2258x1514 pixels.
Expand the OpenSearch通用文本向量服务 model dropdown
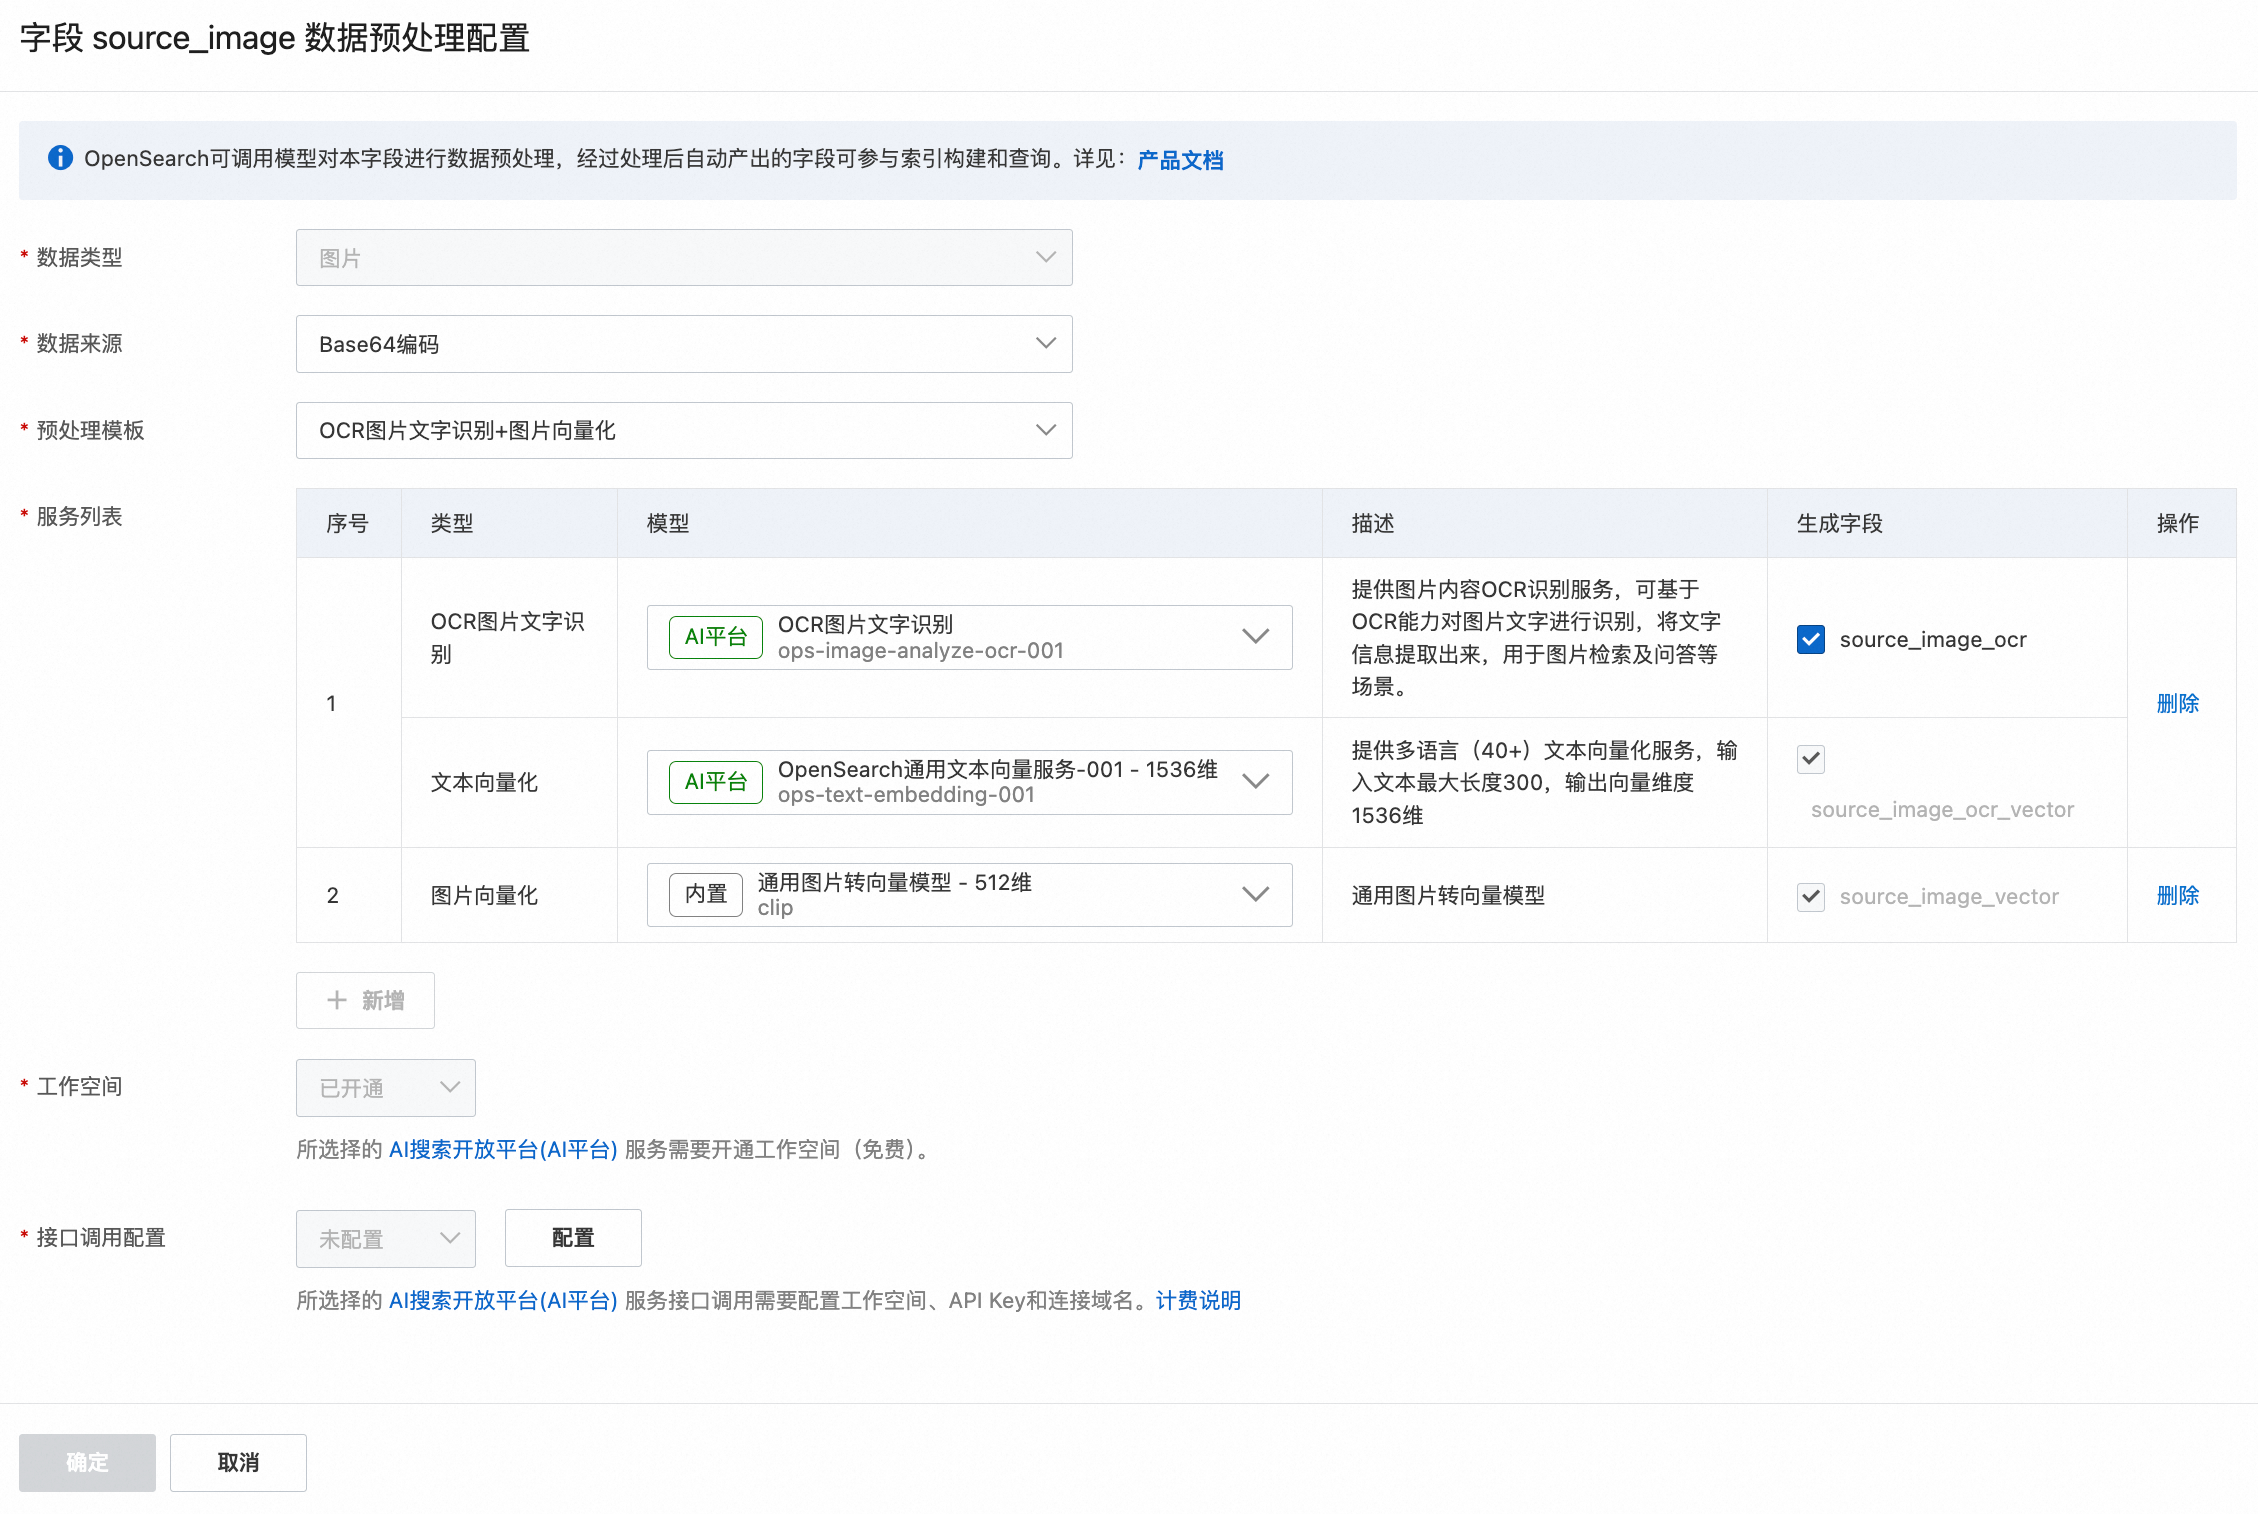pos(969,782)
